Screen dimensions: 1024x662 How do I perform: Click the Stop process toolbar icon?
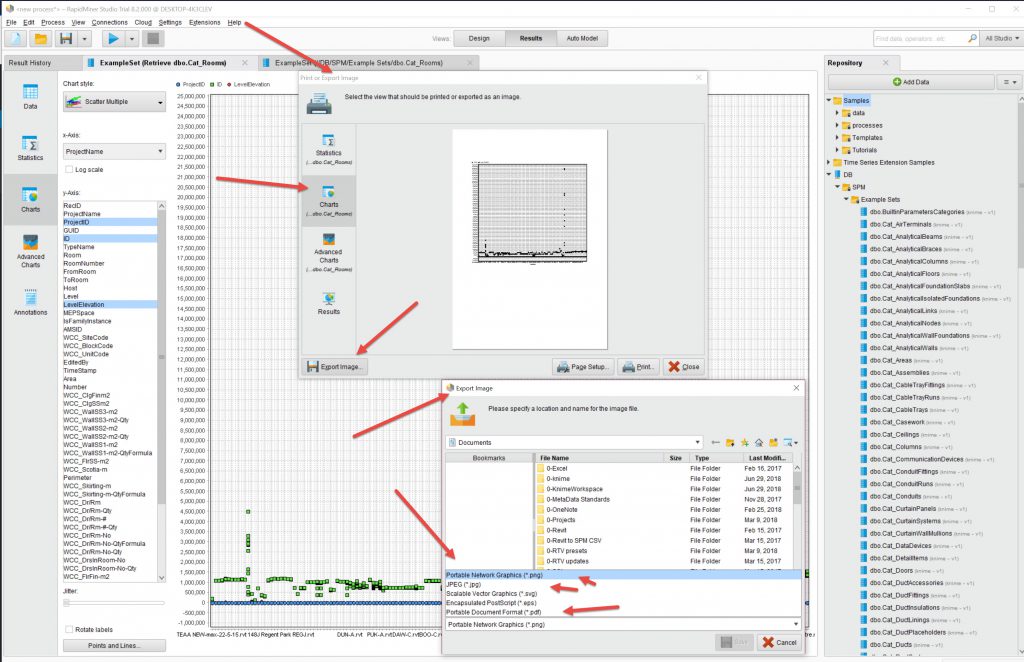(153, 38)
